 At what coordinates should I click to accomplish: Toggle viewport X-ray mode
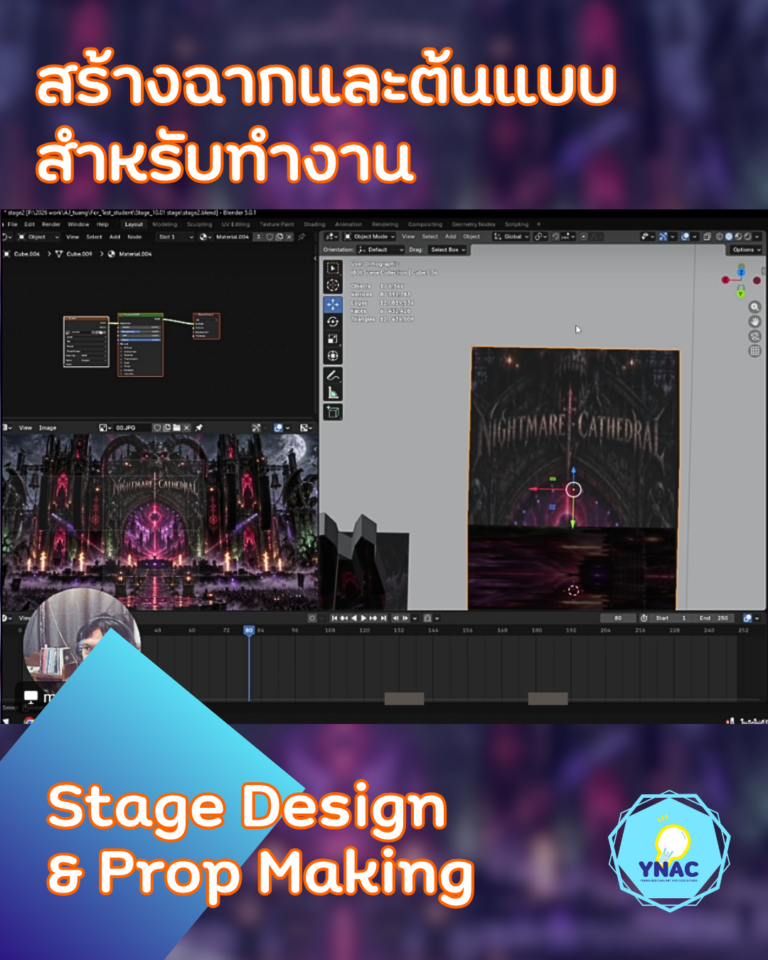tap(707, 236)
